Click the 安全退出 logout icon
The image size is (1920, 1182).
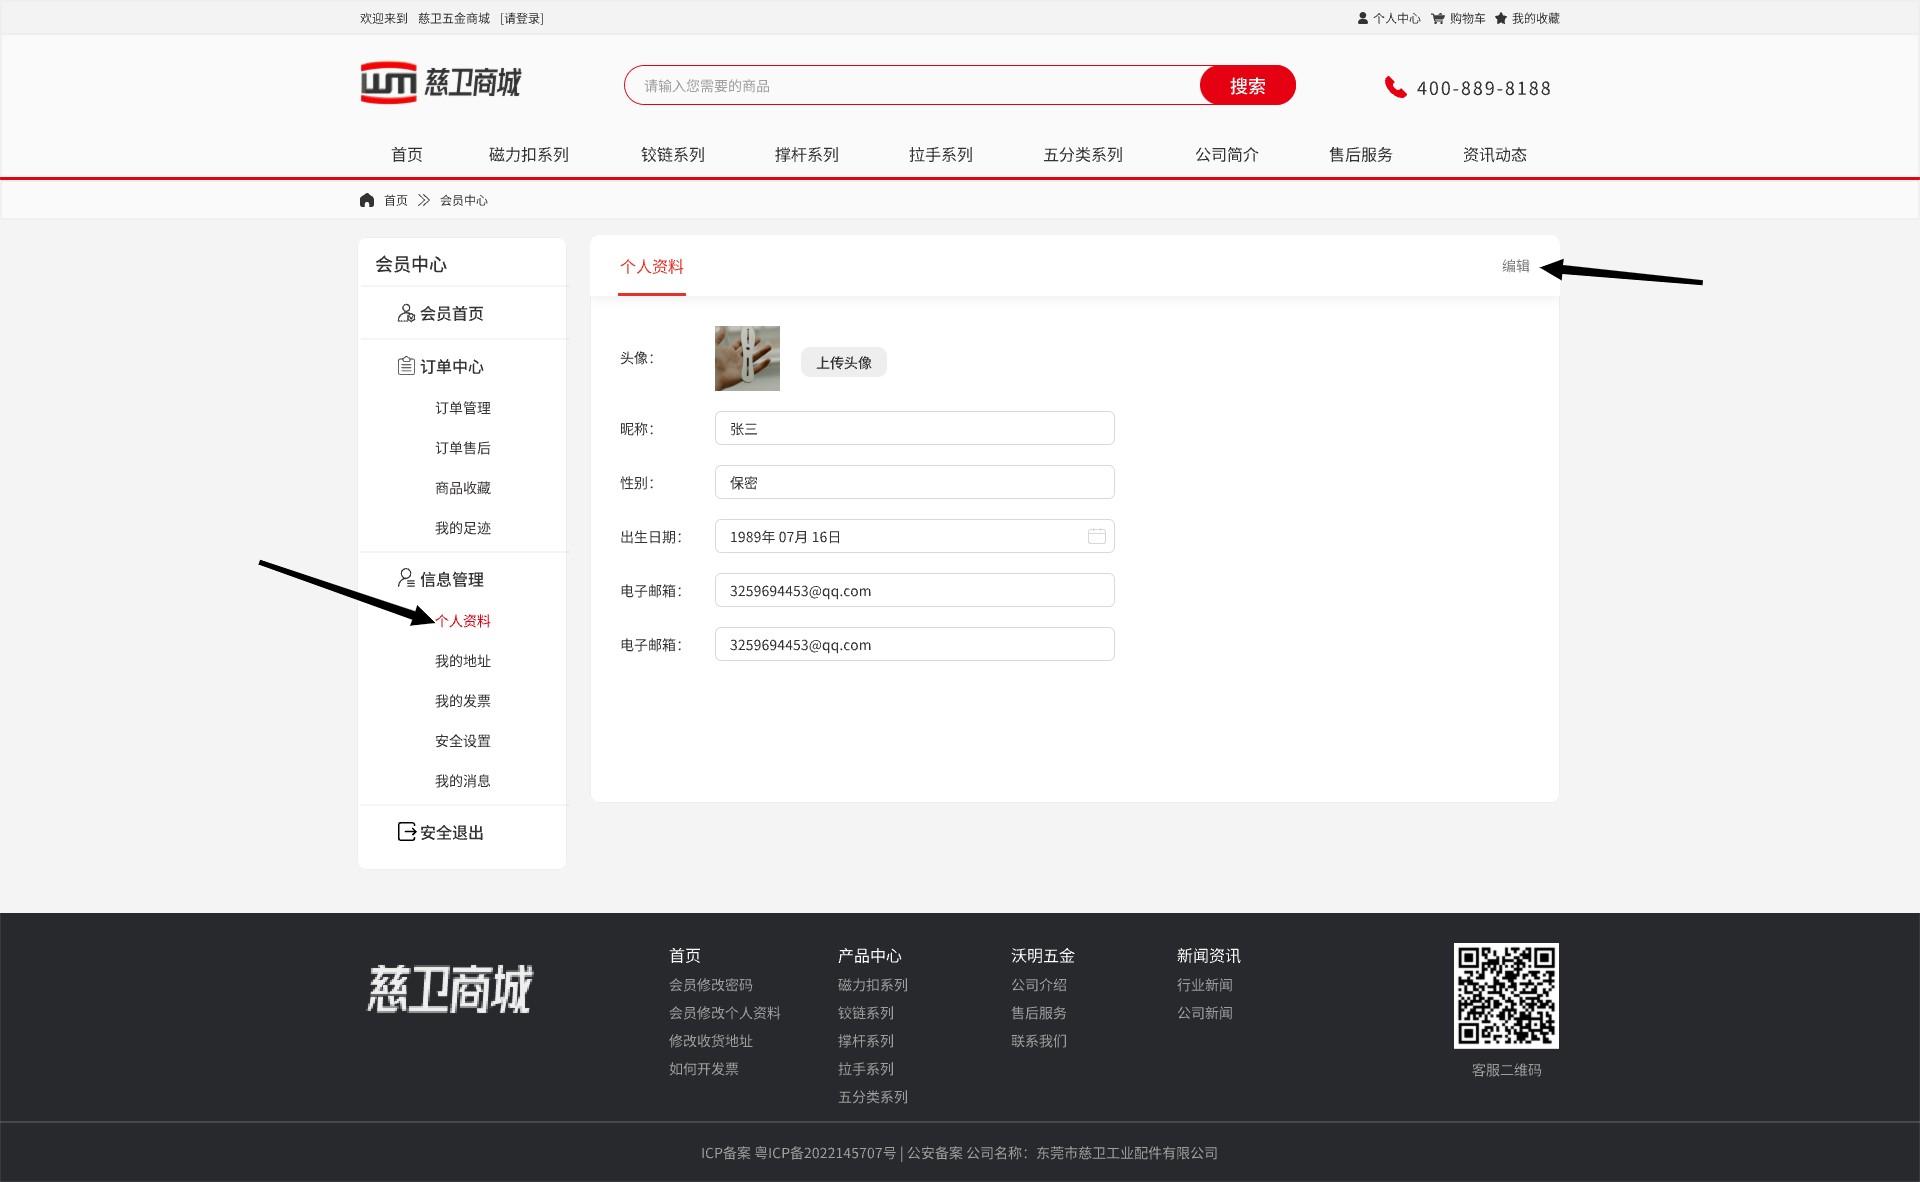[406, 832]
